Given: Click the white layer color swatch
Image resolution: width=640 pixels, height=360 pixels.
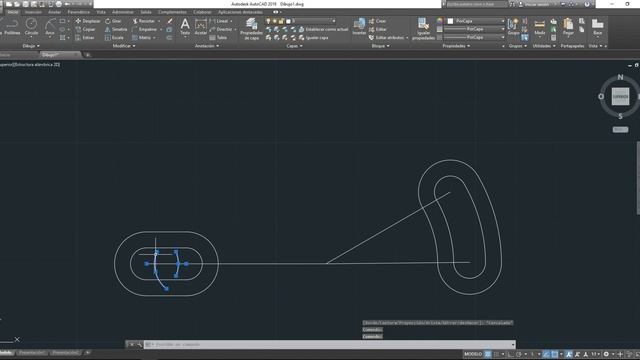Looking at the screenshot, I should pyautogui.click(x=289, y=21).
